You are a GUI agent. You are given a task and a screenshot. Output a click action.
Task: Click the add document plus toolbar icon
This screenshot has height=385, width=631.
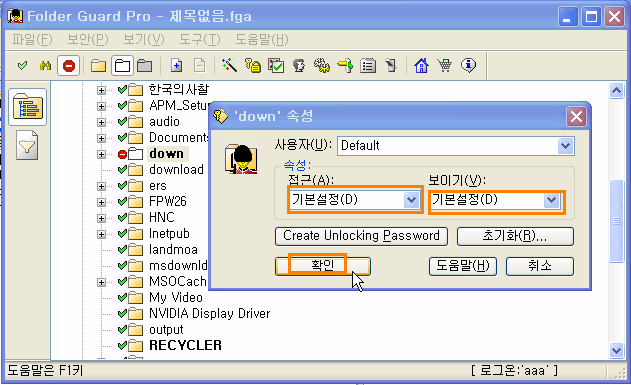(x=177, y=65)
